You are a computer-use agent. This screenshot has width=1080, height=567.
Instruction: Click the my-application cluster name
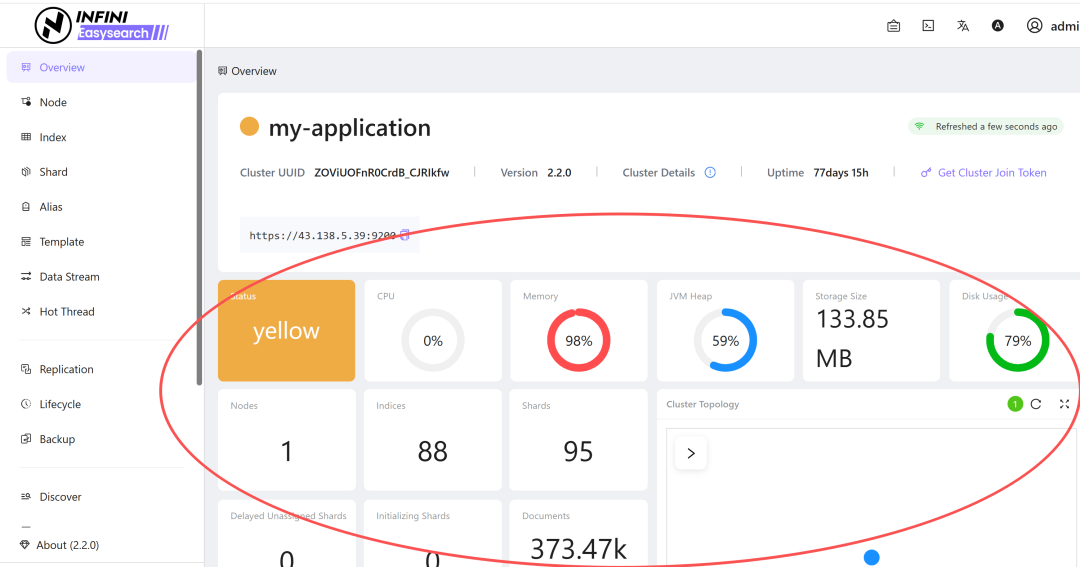pyautogui.click(x=349, y=127)
